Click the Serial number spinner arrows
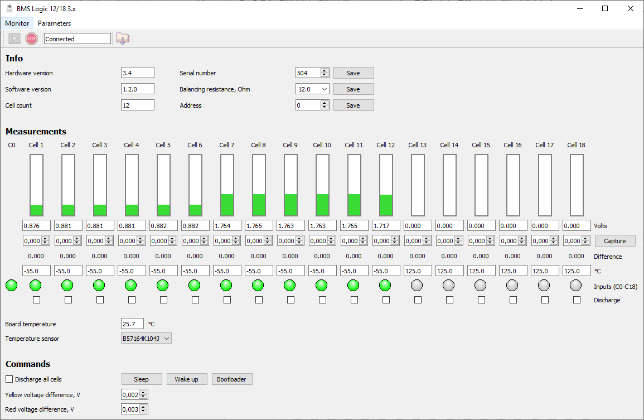The height and width of the screenshot is (420, 644). 324,73
